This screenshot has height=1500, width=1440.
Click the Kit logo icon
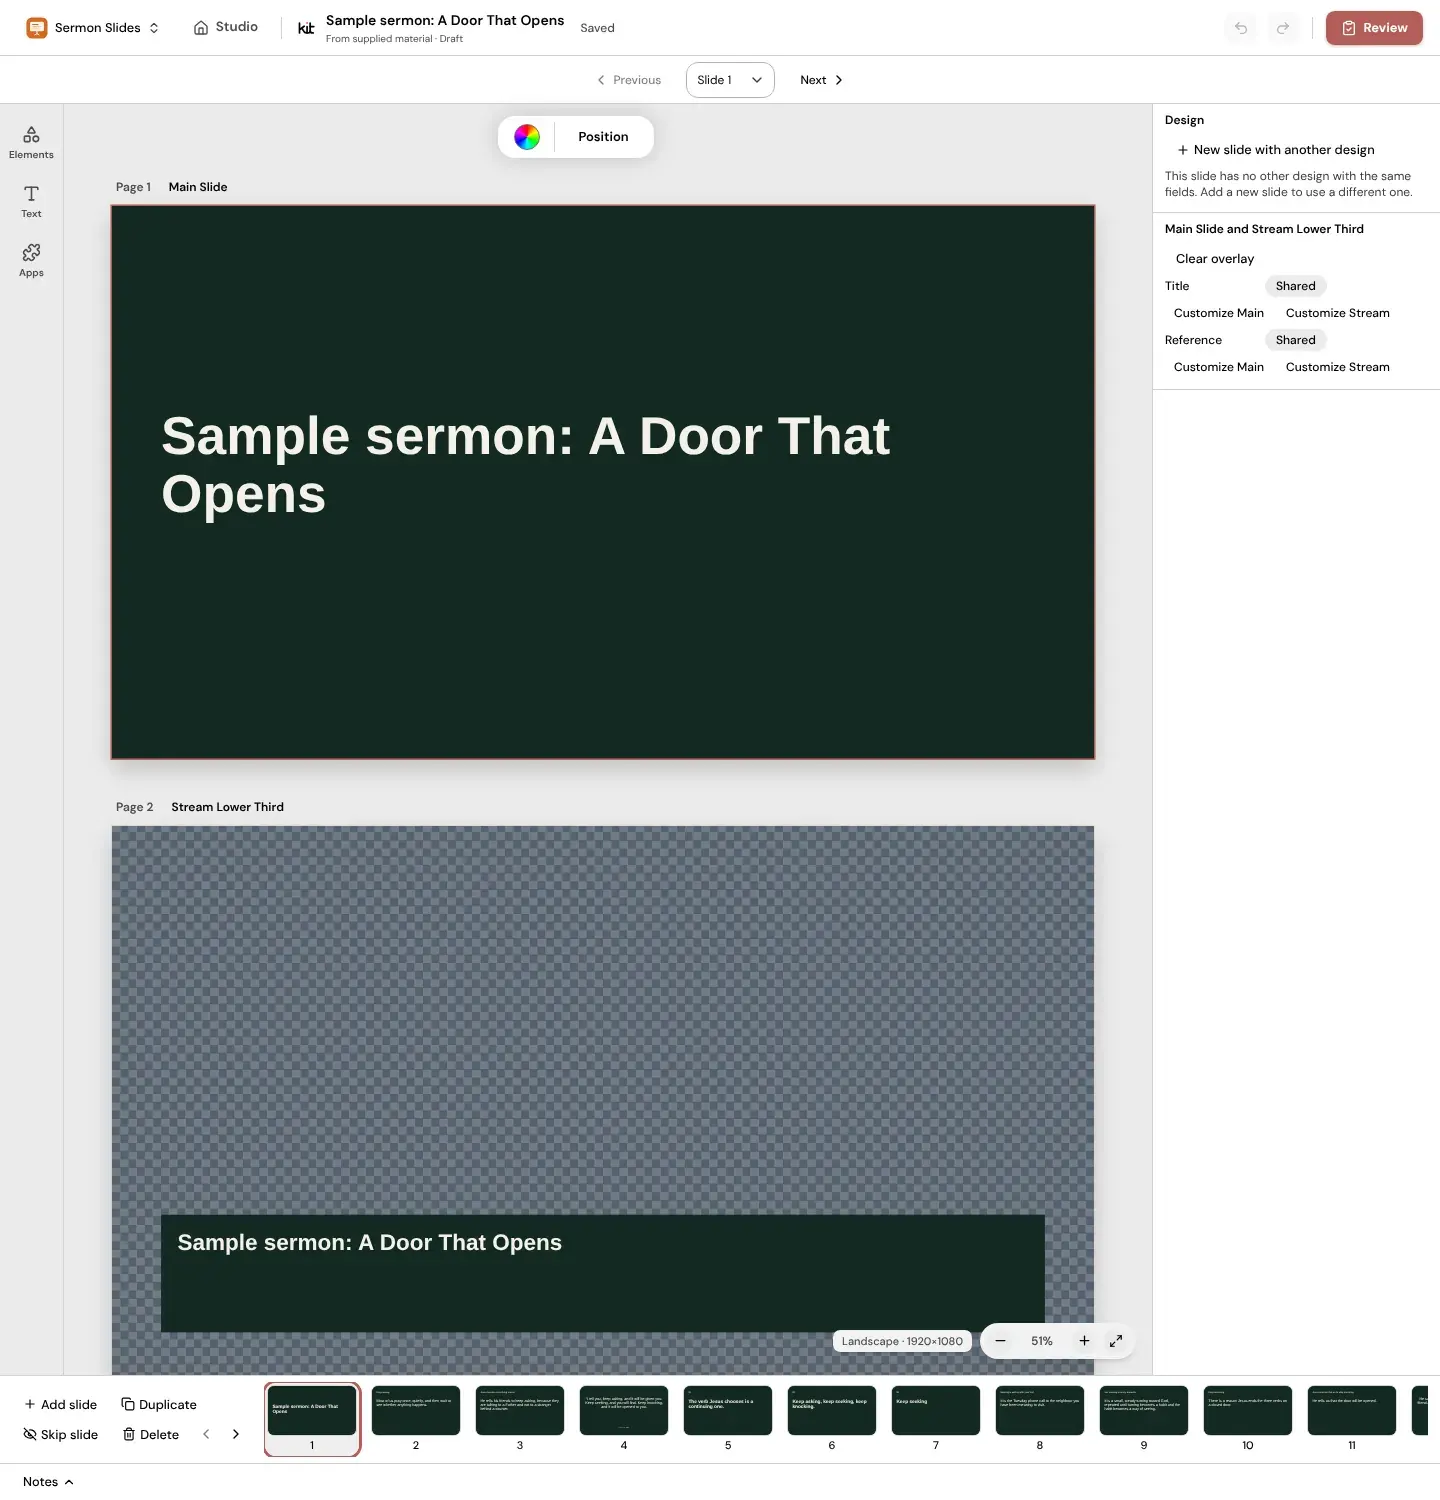click(x=306, y=28)
